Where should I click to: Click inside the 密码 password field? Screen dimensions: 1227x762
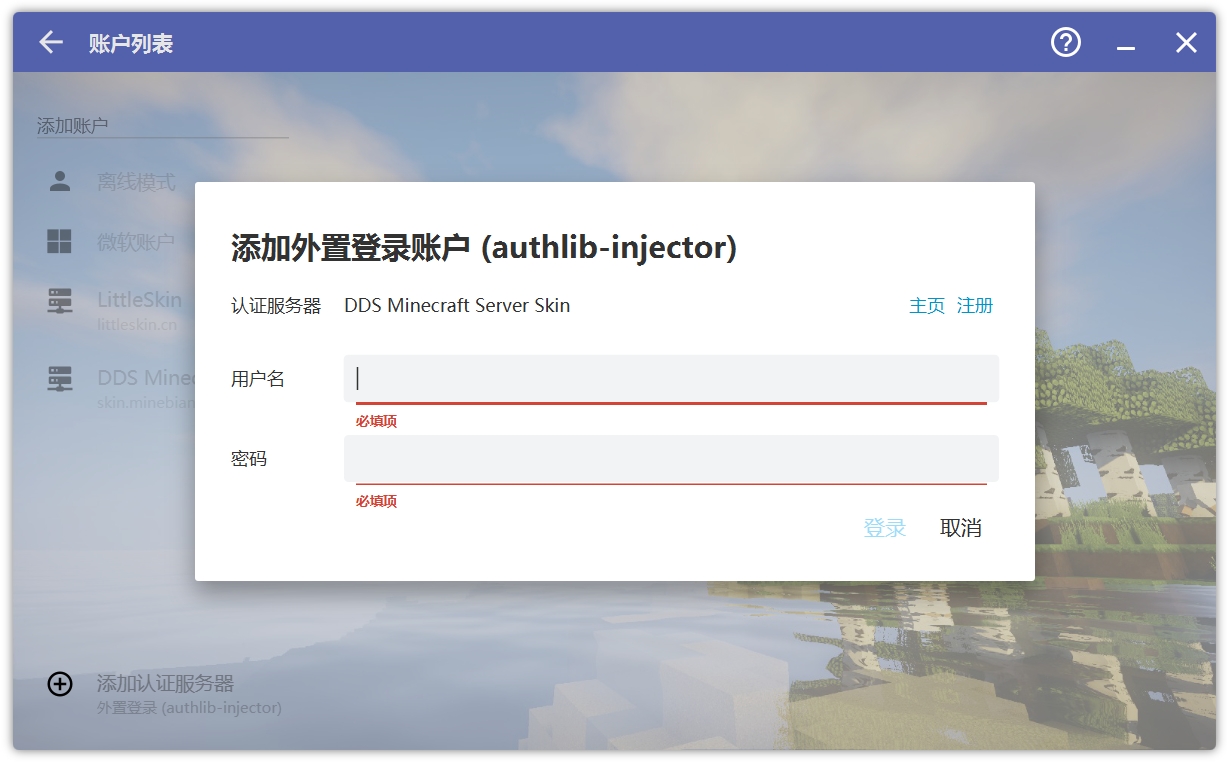coord(670,458)
